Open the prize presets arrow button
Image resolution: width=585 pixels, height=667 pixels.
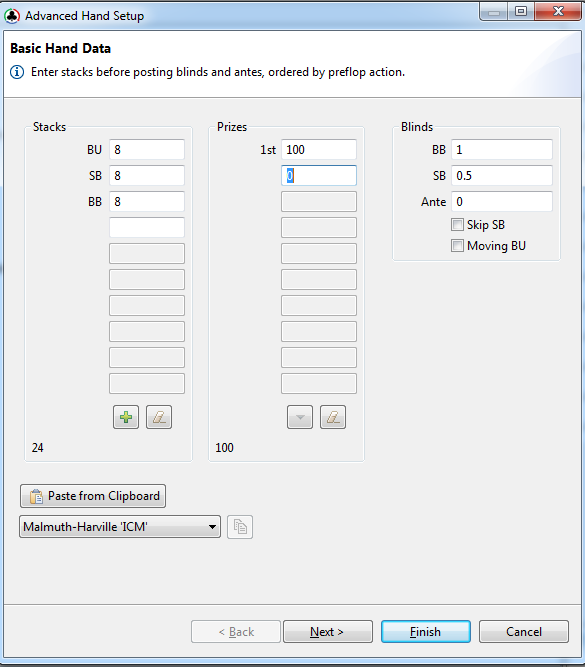pyautogui.click(x=300, y=417)
